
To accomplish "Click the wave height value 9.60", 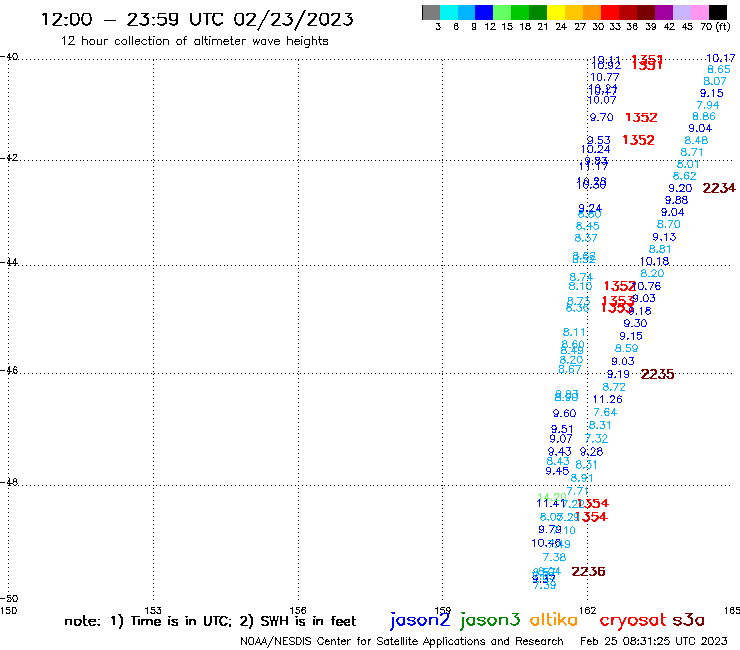I will click(564, 414).
